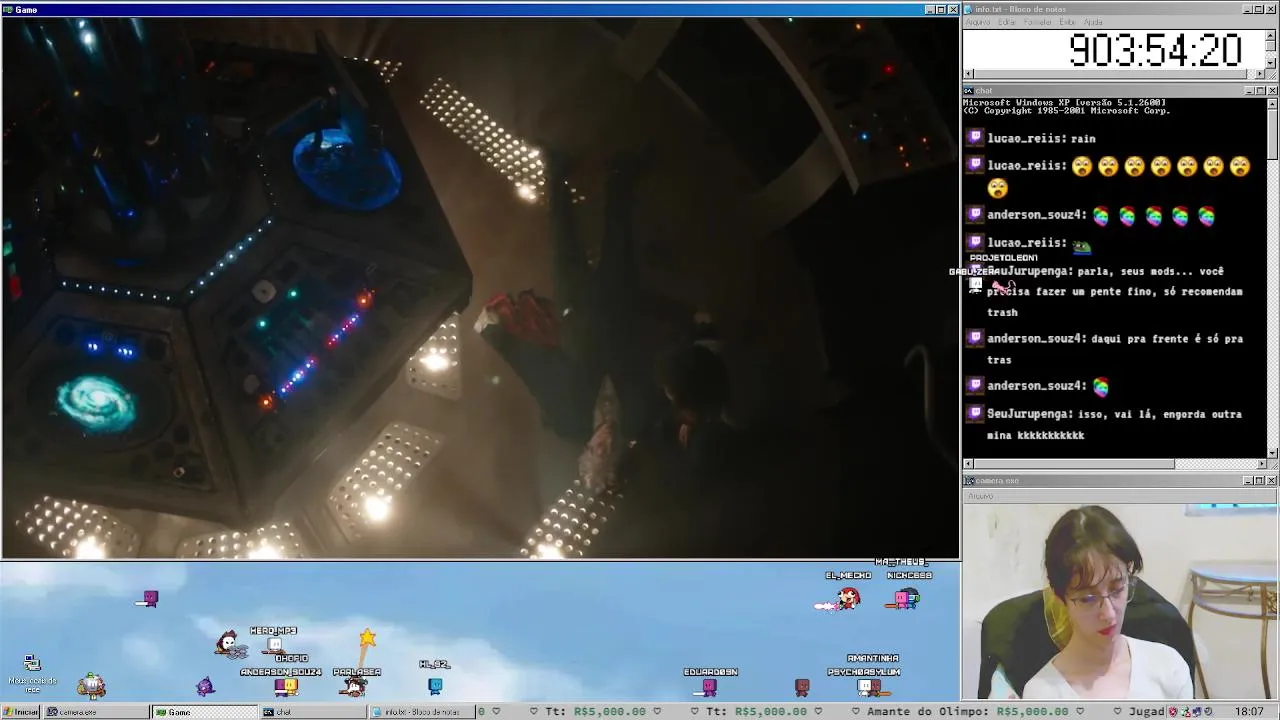Image resolution: width=1280 pixels, height=720 pixels.
Task: Switch to the chat taskbar button
Action: tap(313, 712)
